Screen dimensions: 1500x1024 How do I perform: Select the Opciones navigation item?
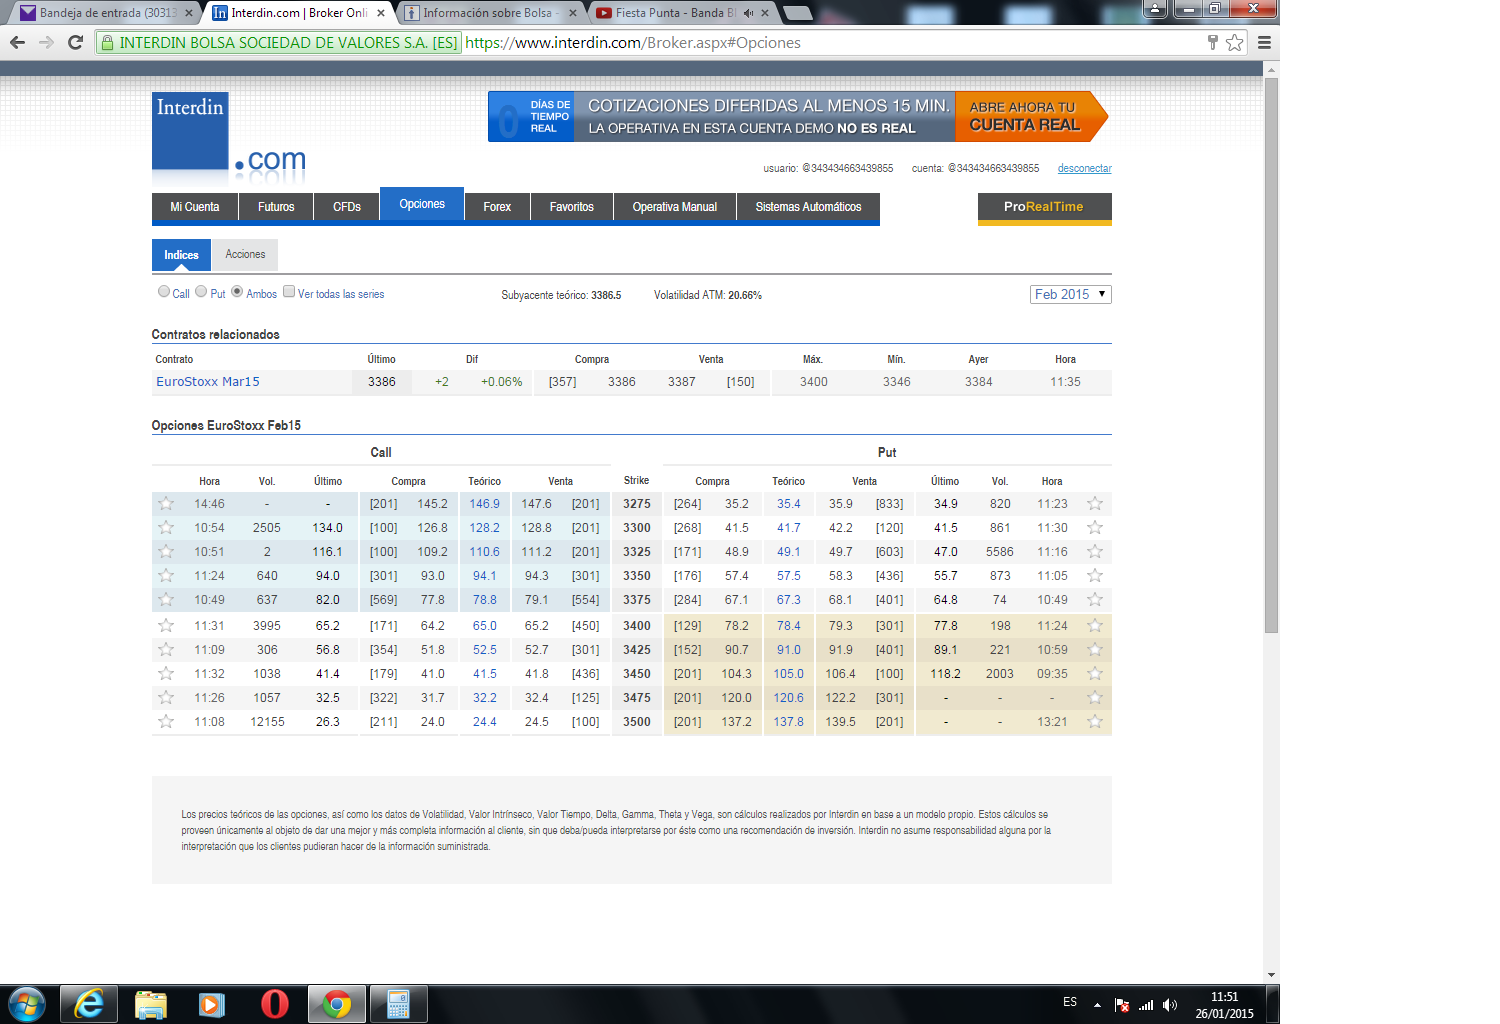(422, 204)
